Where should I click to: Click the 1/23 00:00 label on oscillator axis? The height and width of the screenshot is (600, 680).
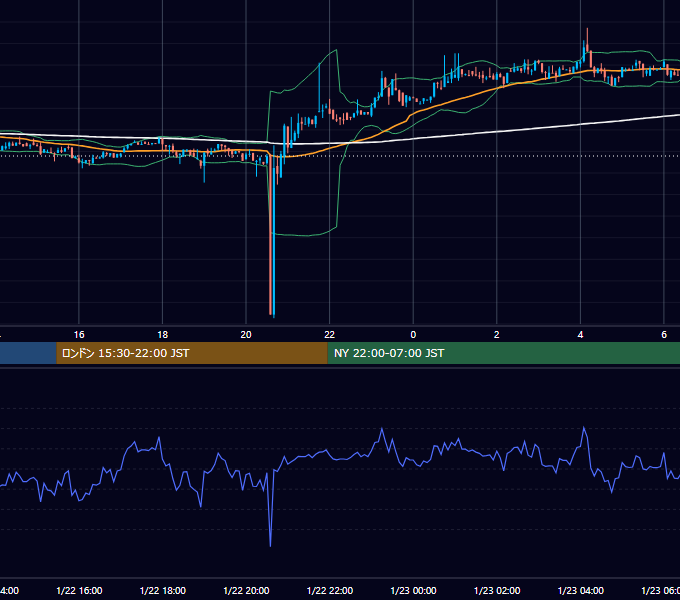click(413, 590)
